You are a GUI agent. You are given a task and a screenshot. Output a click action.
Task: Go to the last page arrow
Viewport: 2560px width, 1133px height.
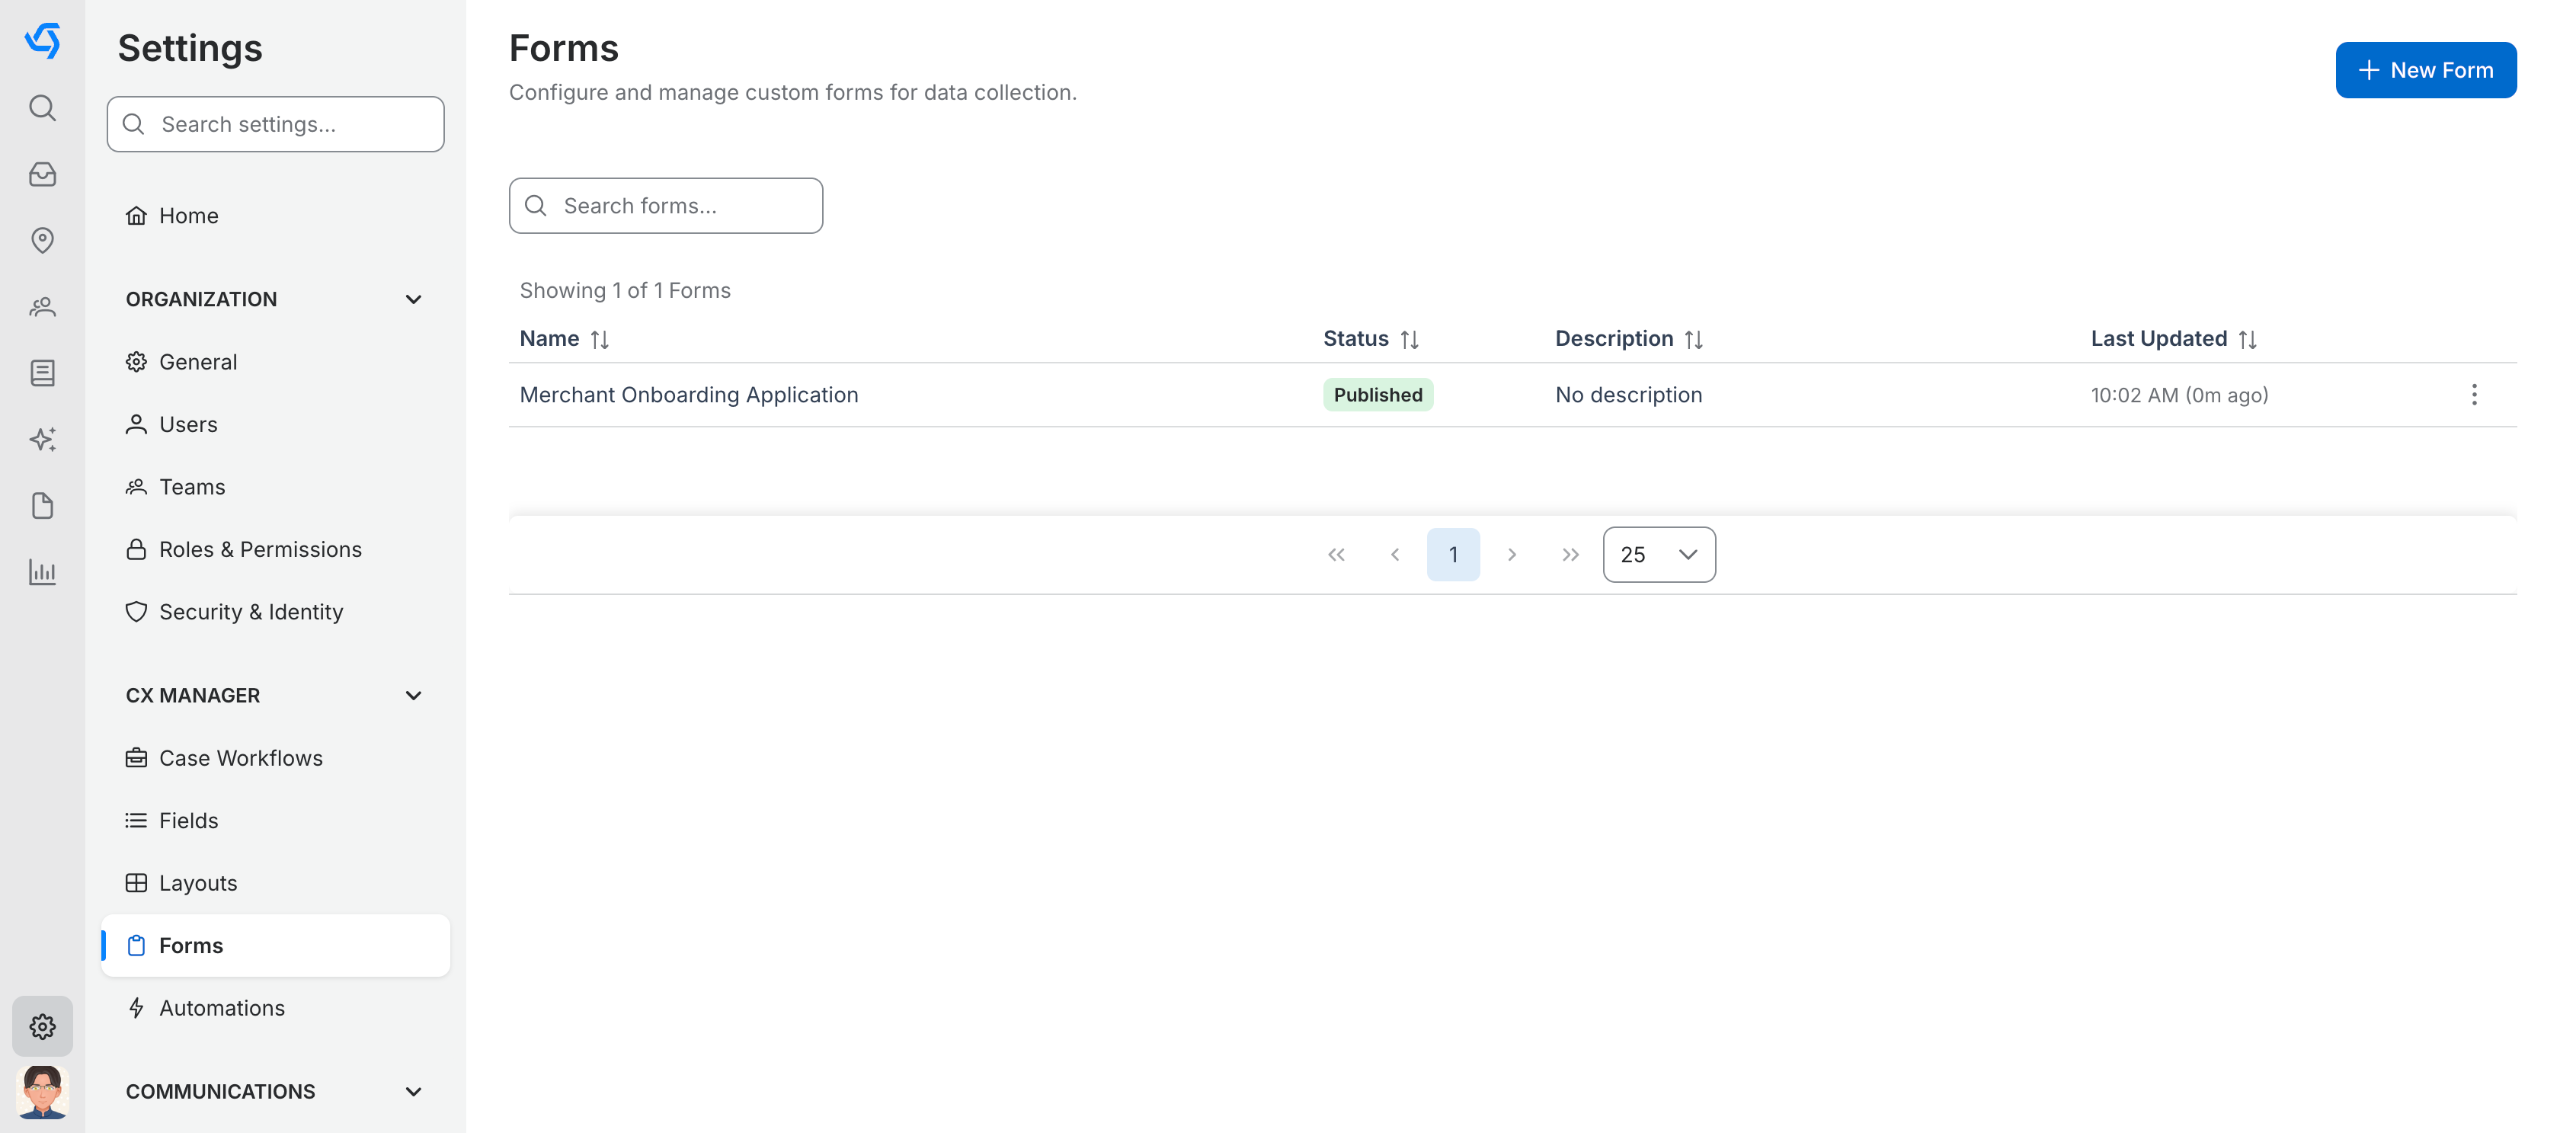coord(1569,555)
